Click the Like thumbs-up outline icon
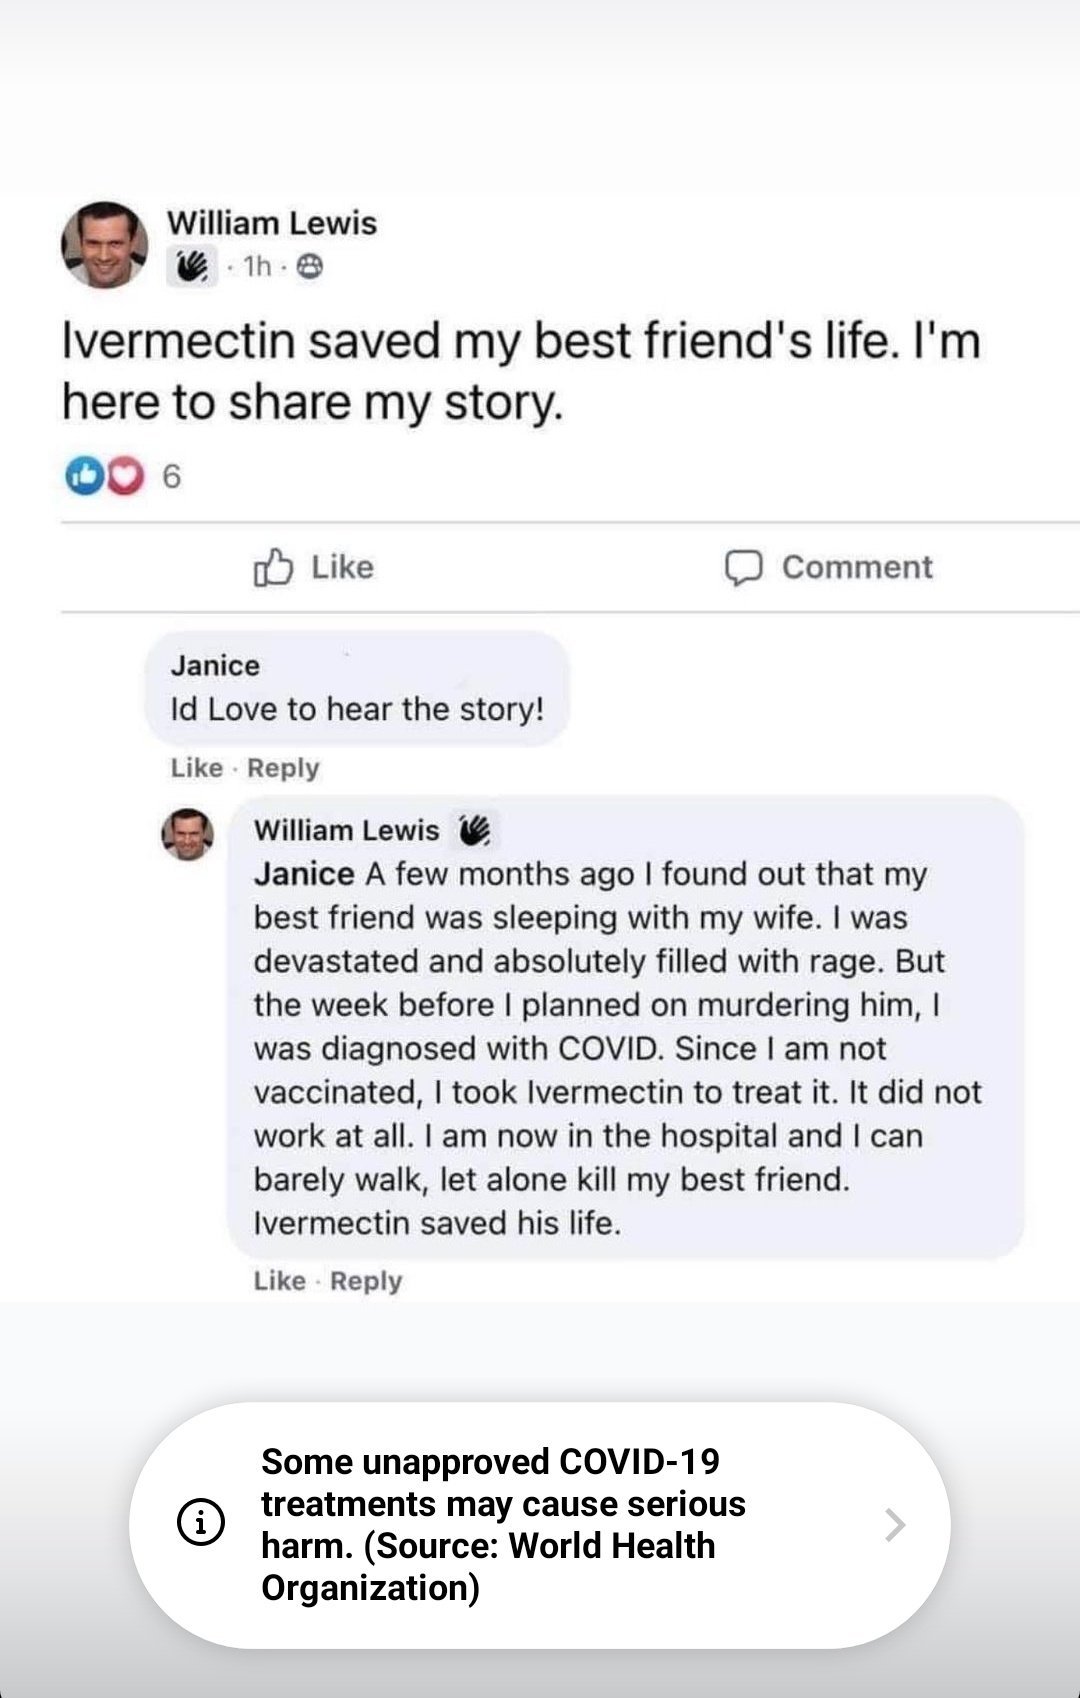Image resolution: width=1080 pixels, height=1698 pixels. pos(274,567)
